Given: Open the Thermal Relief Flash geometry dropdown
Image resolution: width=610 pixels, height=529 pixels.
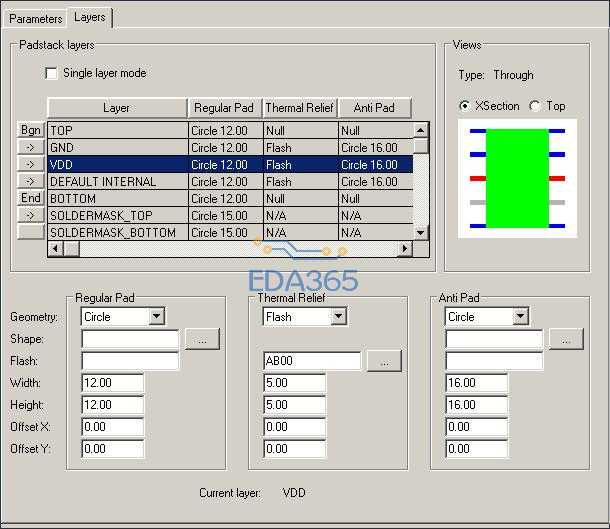Looking at the screenshot, I should click(339, 316).
